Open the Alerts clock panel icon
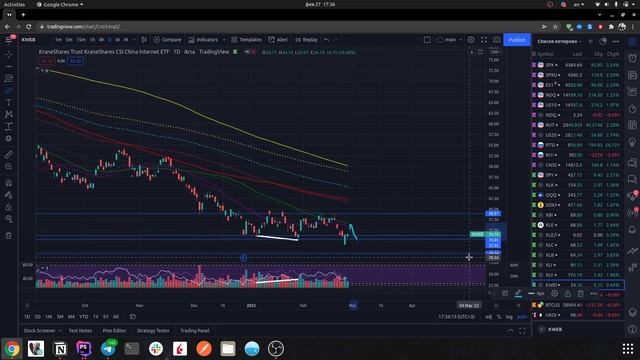Image resolution: width=640 pixels, height=360 pixels. click(x=632, y=58)
